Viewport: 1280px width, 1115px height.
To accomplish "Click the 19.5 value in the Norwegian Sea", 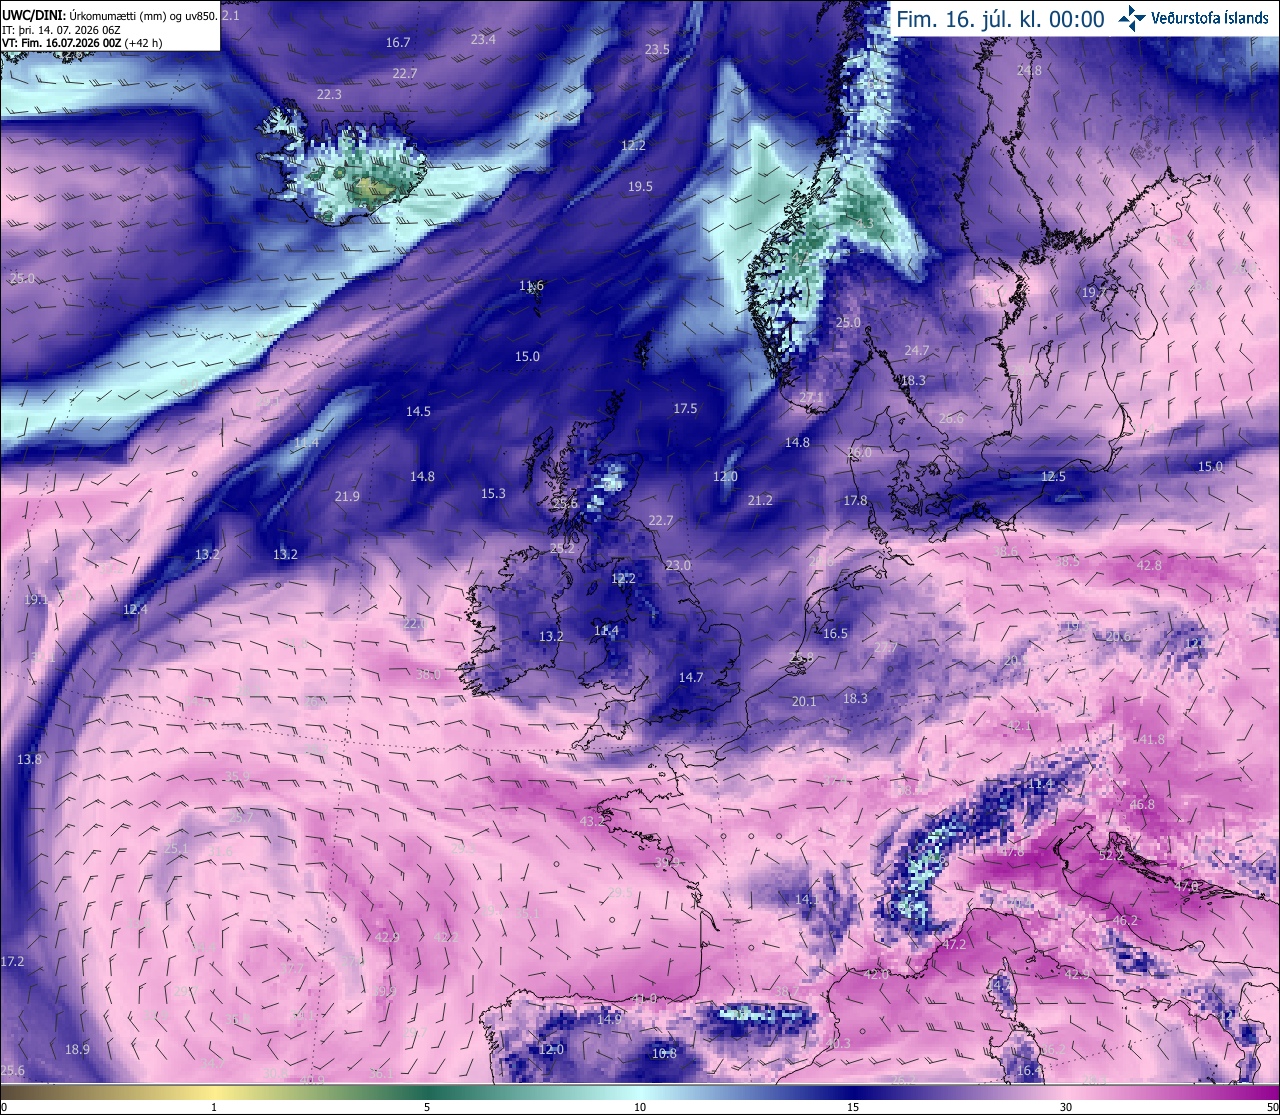I will (640, 186).
